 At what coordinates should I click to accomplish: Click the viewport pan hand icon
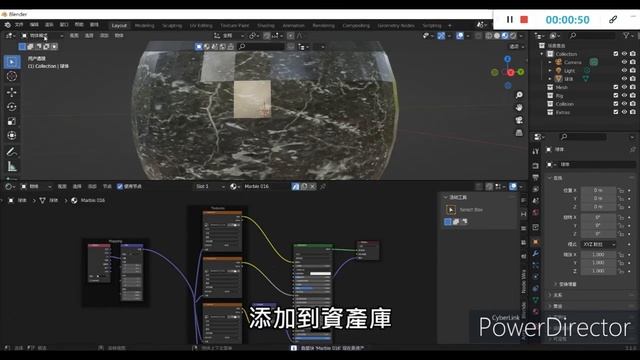519,107
